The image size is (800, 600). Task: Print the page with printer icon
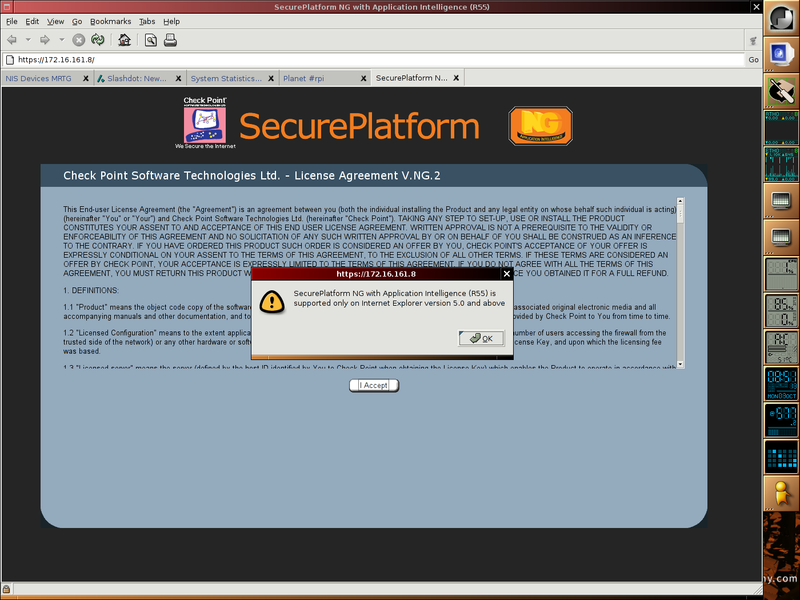[x=170, y=40]
